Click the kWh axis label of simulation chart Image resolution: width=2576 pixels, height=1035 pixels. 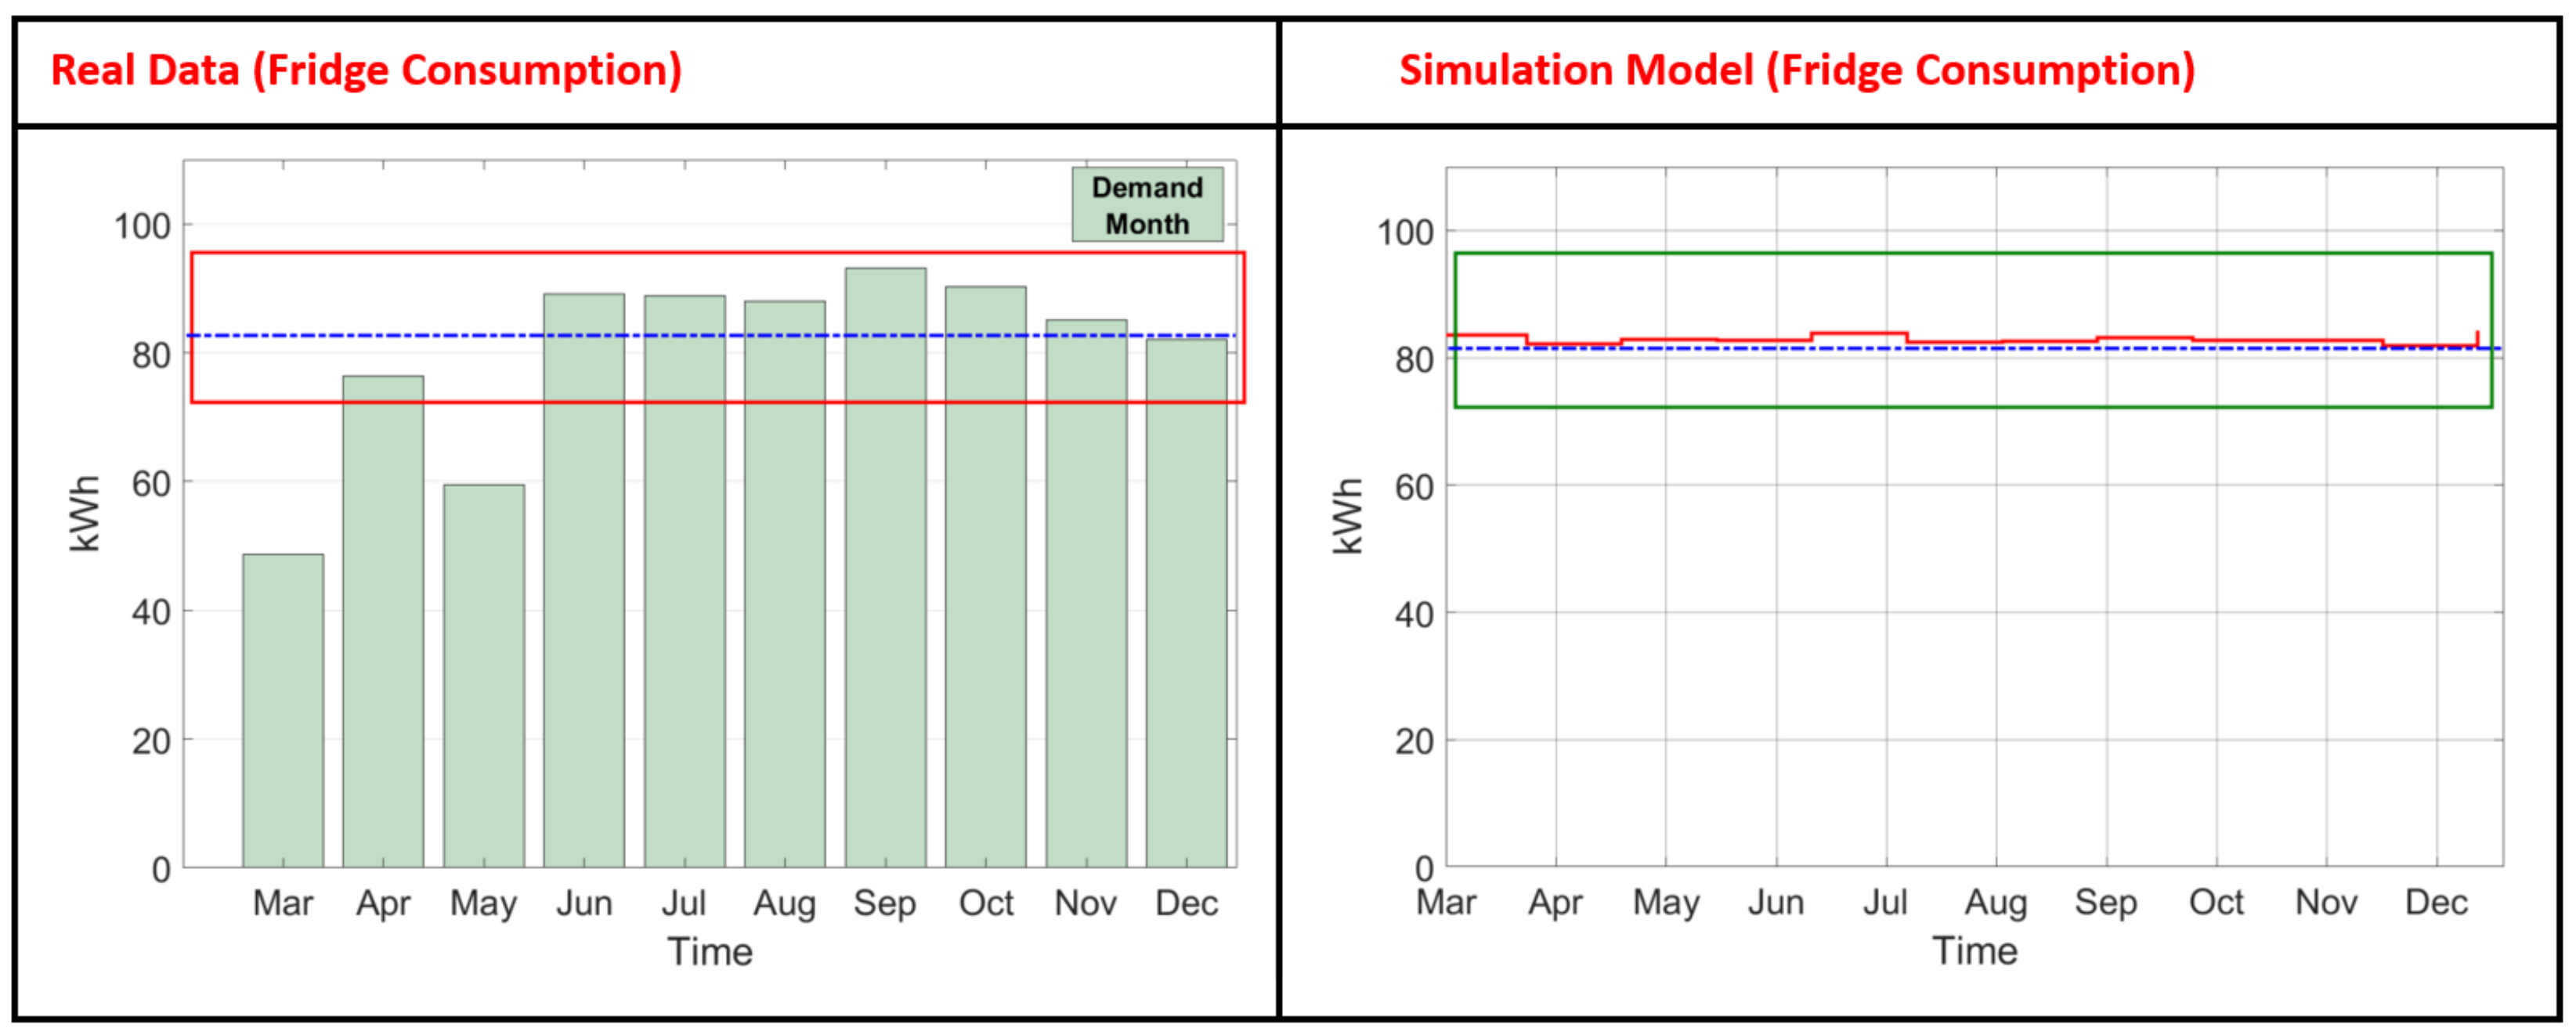tap(1348, 515)
